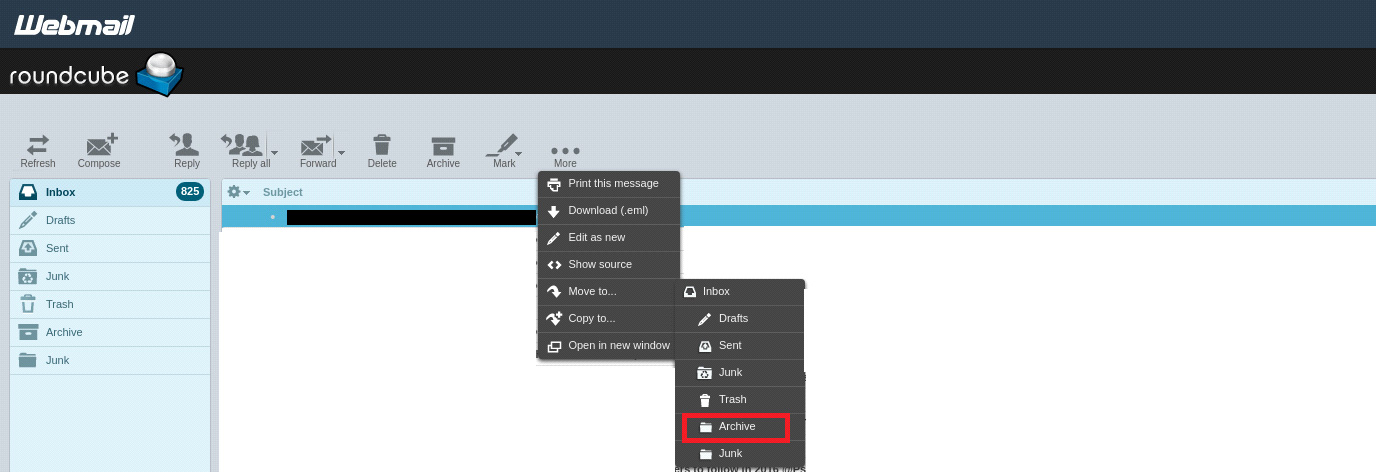The image size is (1376, 472).
Task: Click the Delete trash icon in toolbar
Action: click(381, 146)
